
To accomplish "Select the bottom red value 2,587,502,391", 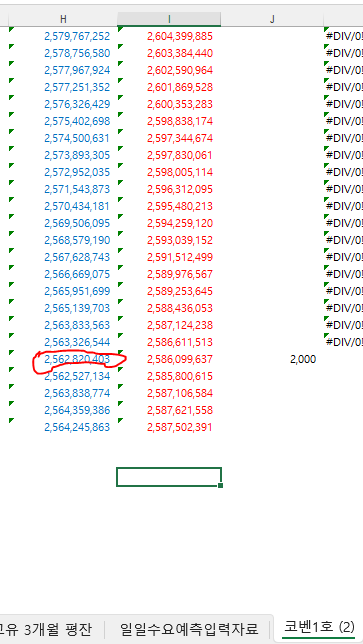I will click(x=180, y=428).
